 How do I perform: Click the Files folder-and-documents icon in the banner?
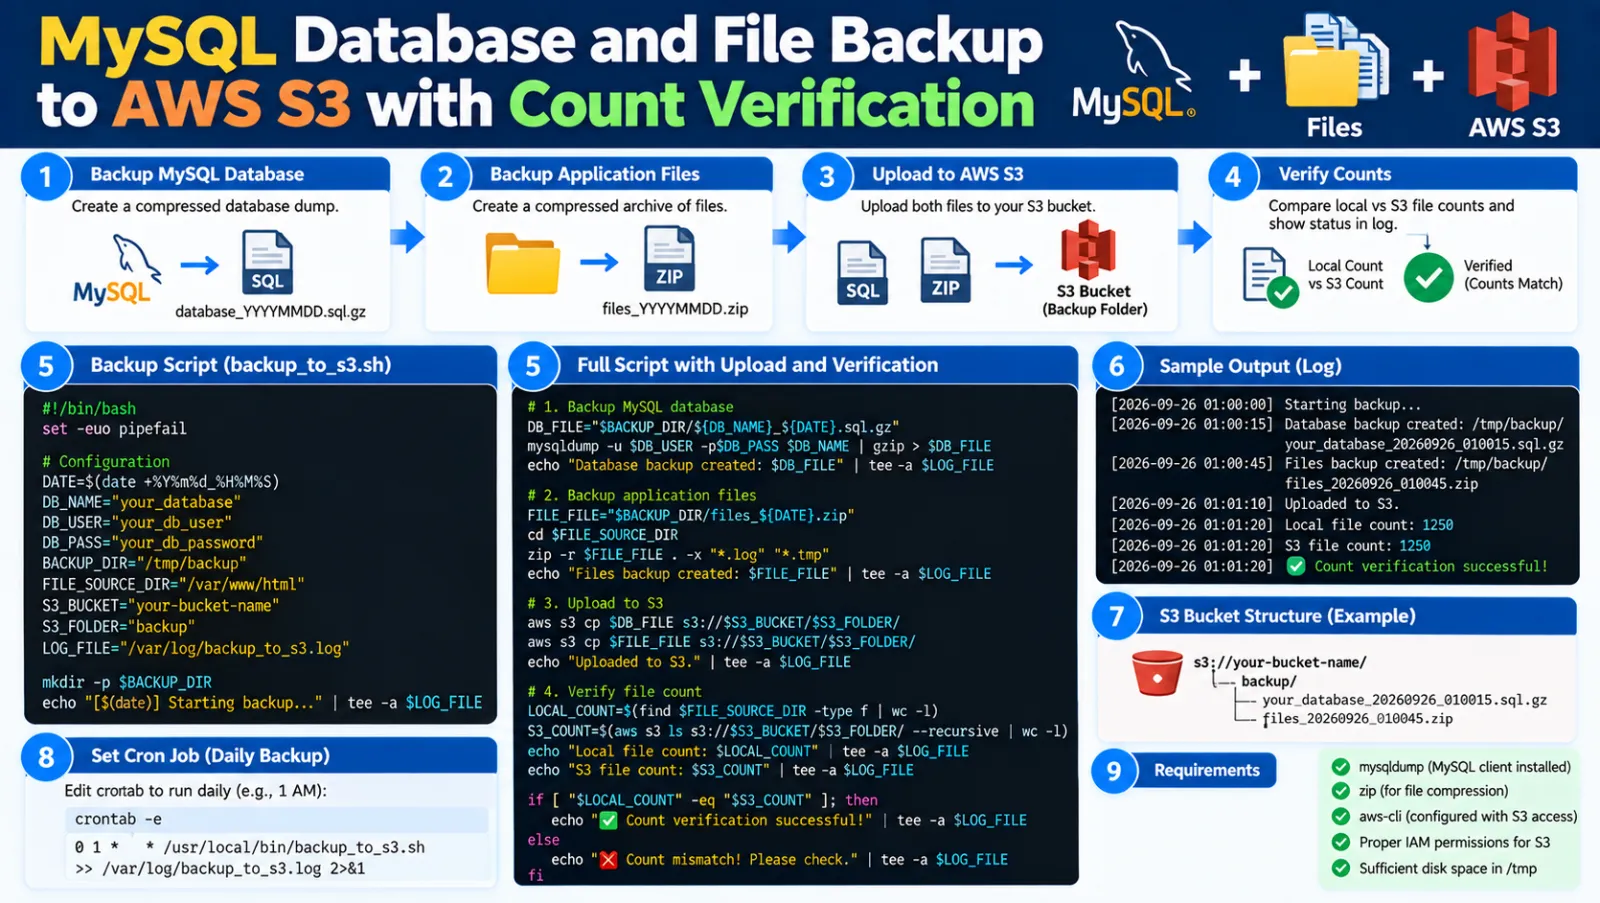point(1335,59)
